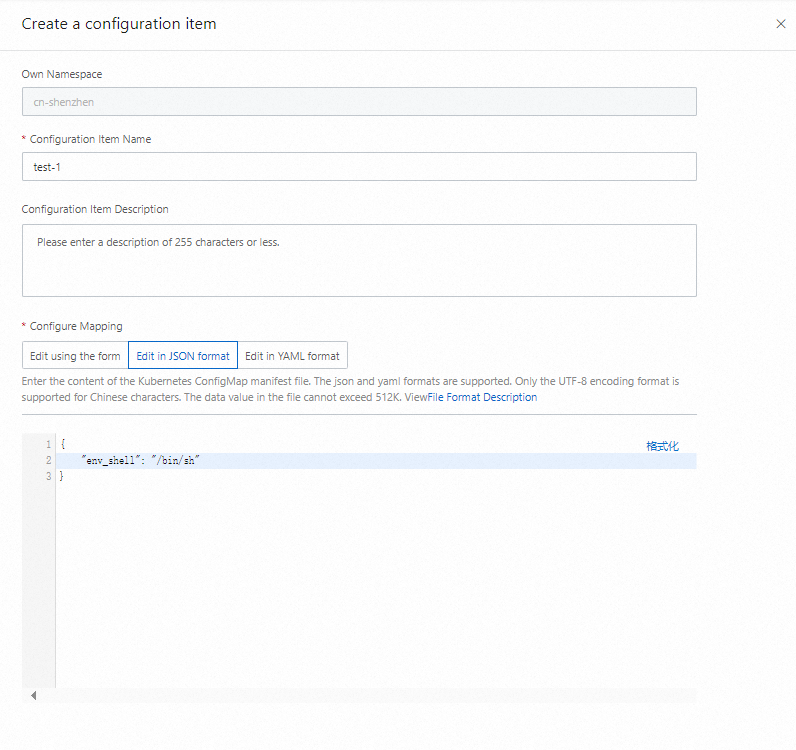Click the Configuration Item Name label
Viewport: 796px width, 750px height.
90,139
